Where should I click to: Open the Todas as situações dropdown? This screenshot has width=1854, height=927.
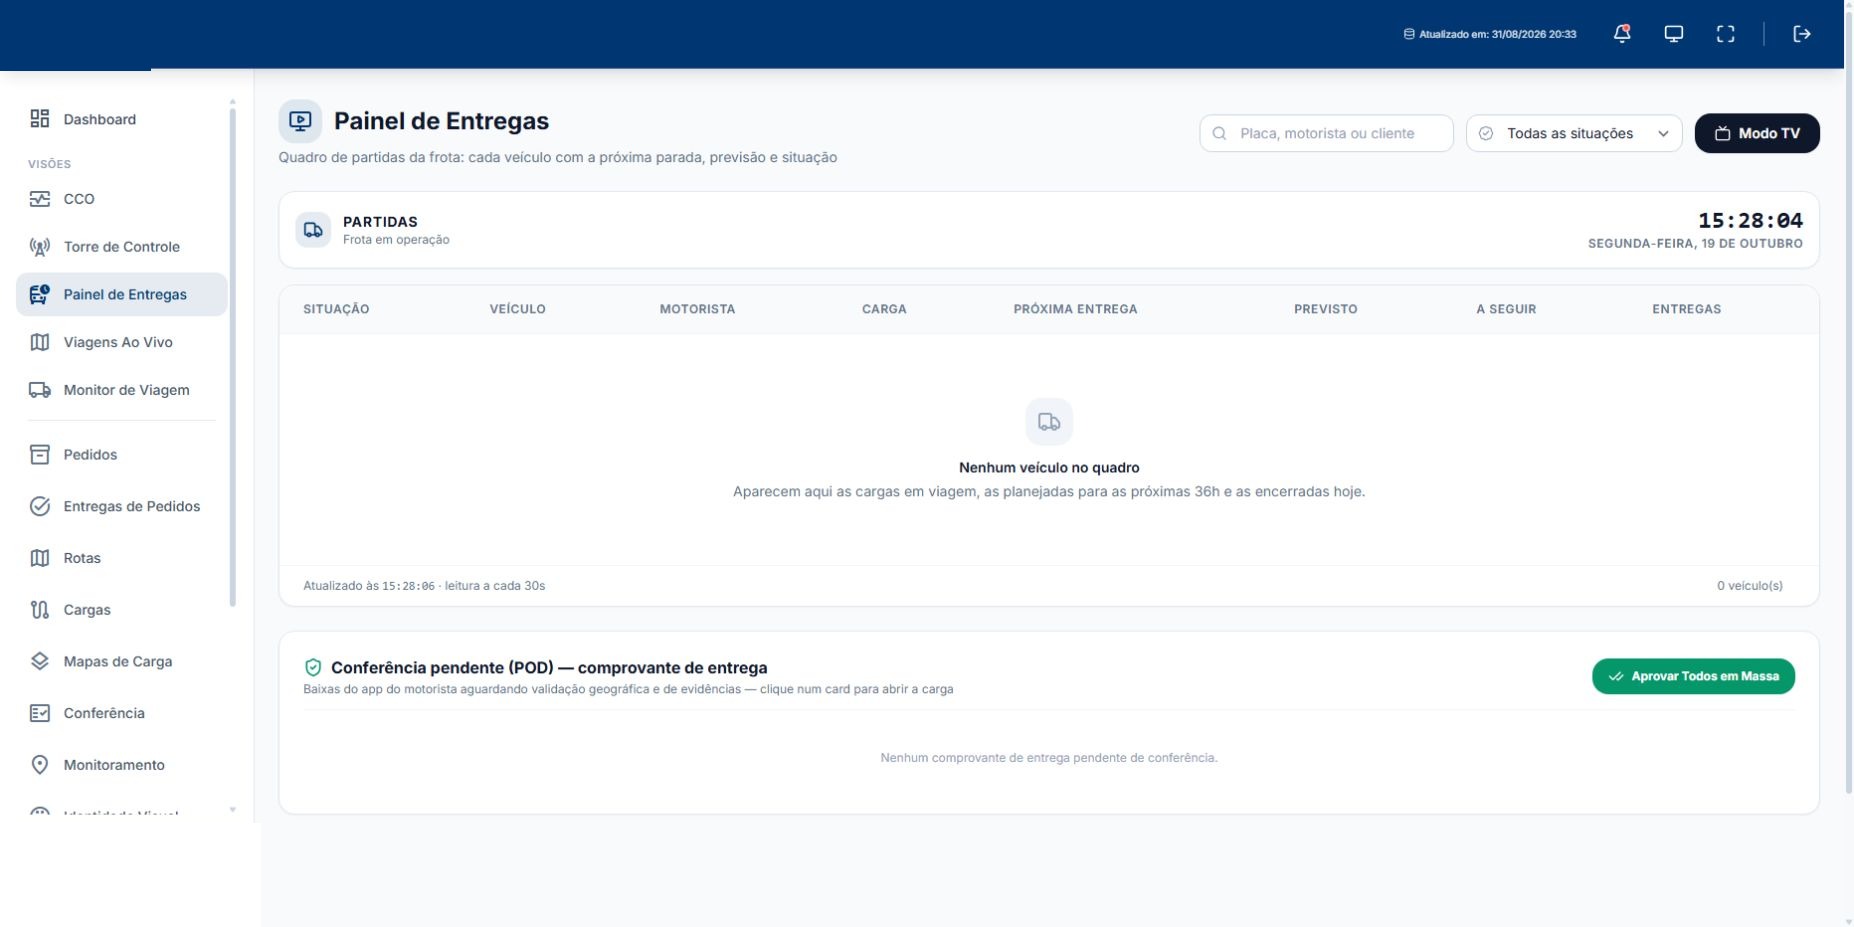pyautogui.click(x=1574, y=133)
